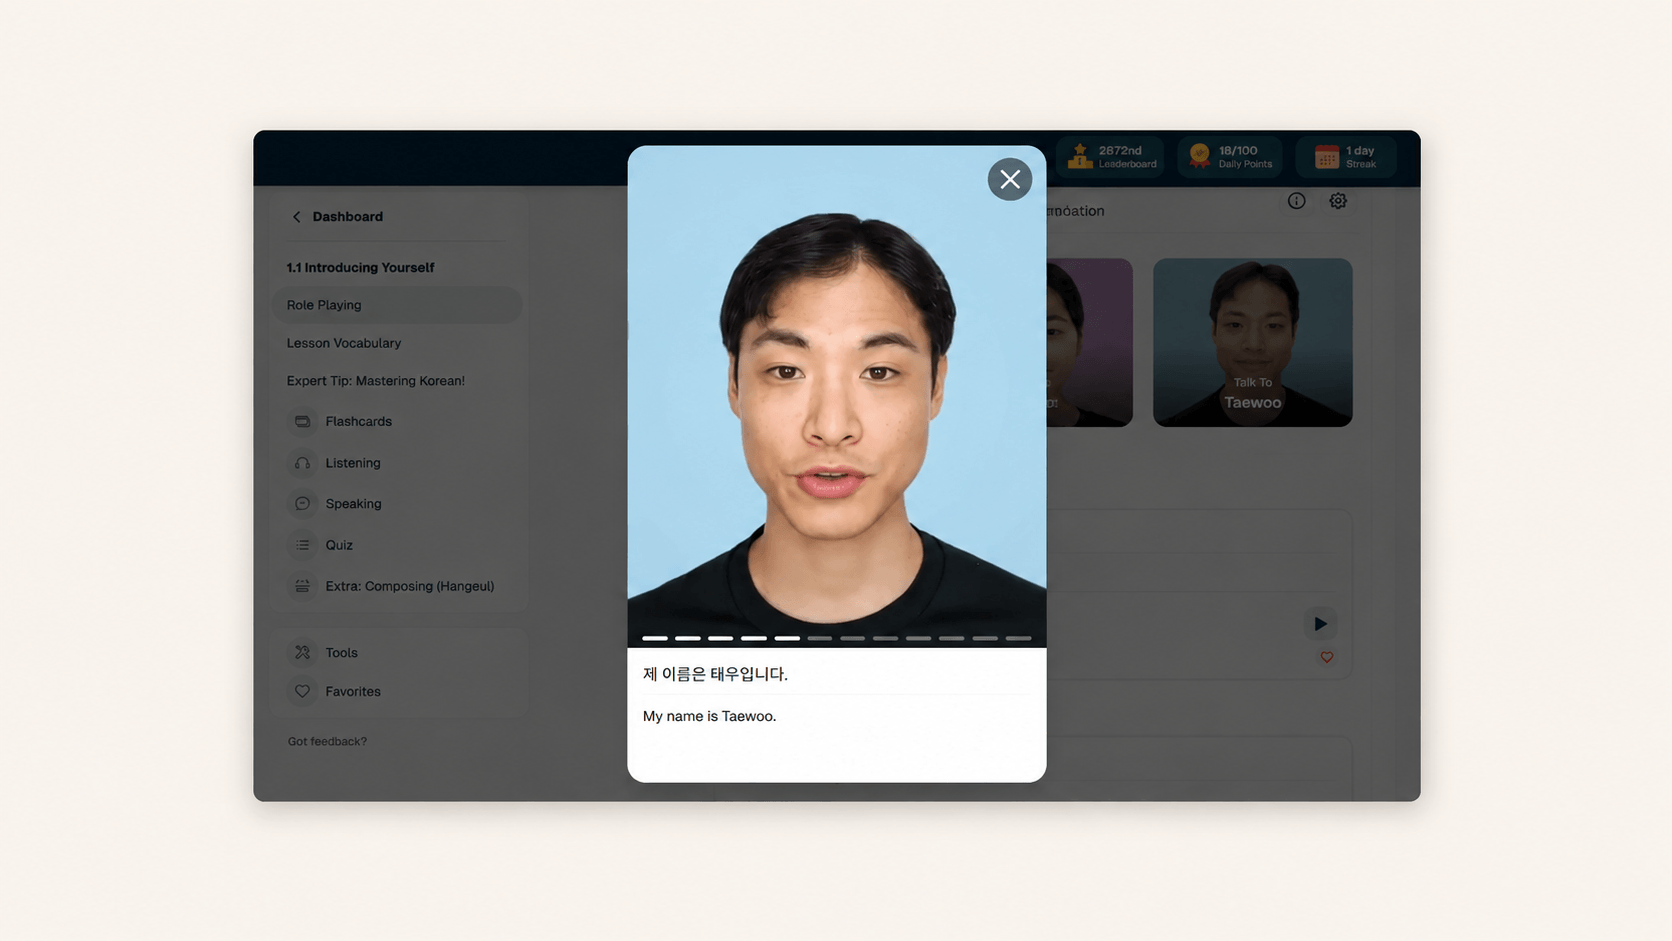Click the Taewoo video in the popup
The image size is (1672, 941).
(x=837, y=397)
